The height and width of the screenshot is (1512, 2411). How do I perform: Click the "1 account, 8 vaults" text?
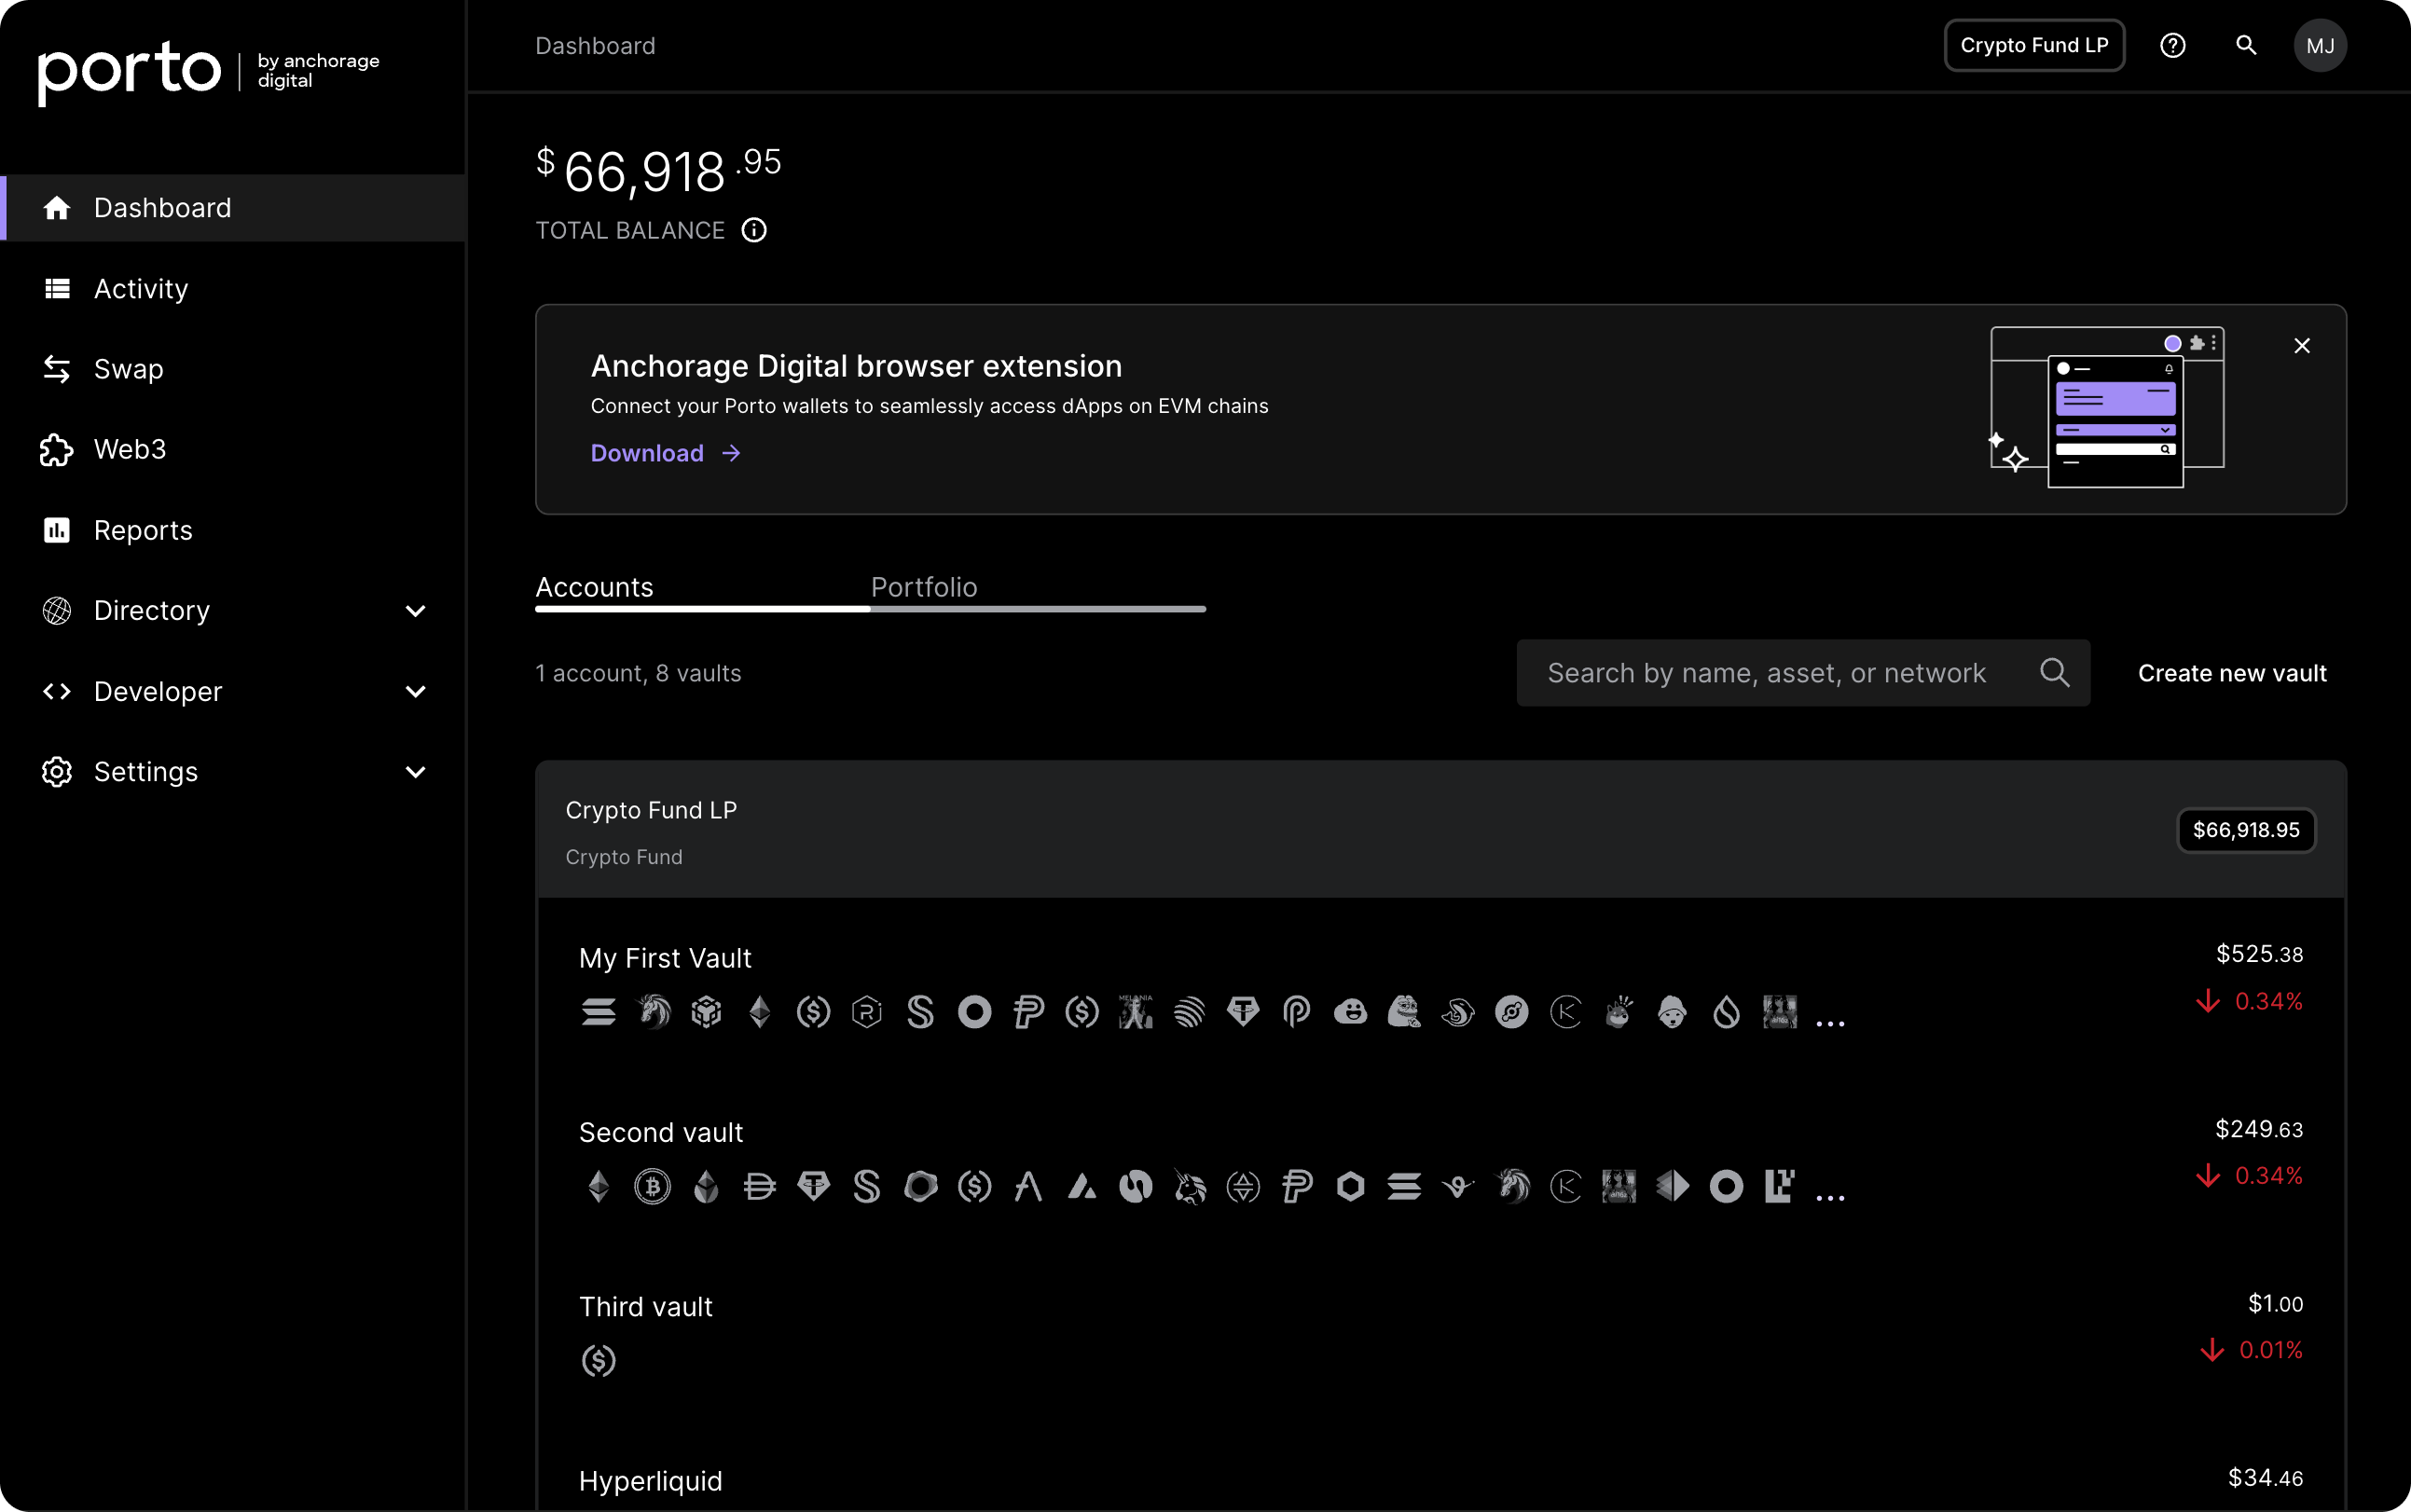coord(638,673)
